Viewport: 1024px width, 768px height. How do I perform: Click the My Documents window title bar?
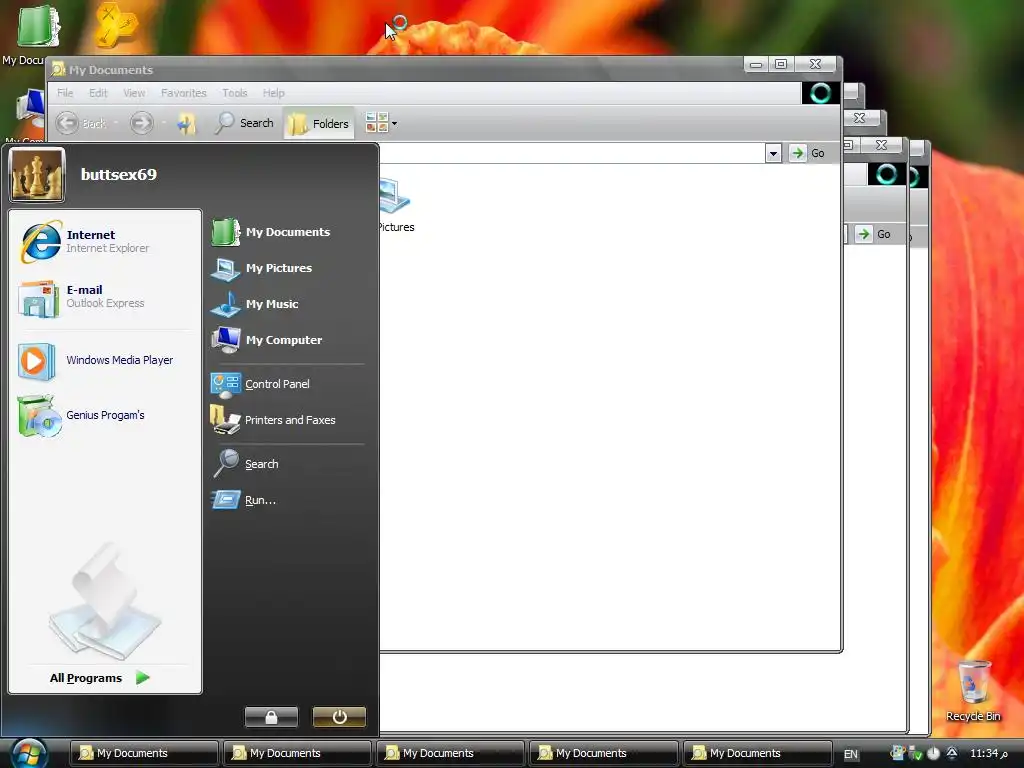tap(398, 69)
